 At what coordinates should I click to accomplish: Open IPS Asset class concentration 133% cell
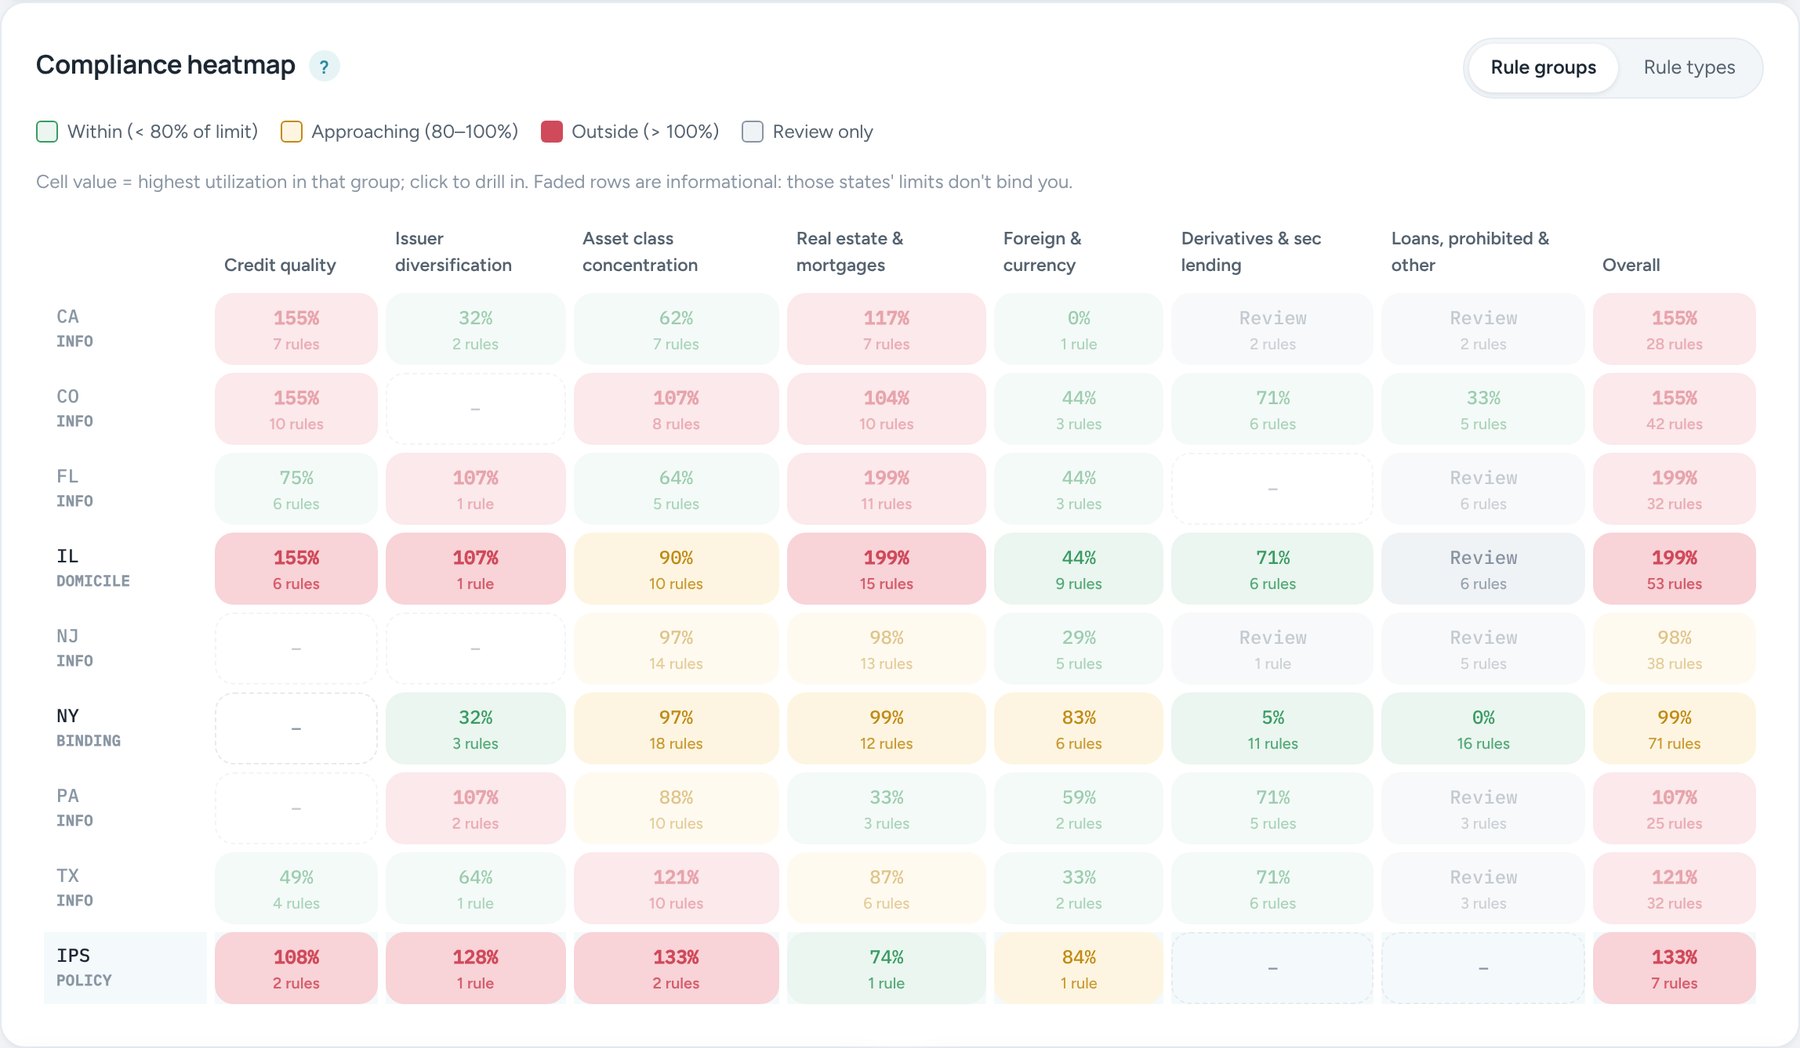pos(676,968)
